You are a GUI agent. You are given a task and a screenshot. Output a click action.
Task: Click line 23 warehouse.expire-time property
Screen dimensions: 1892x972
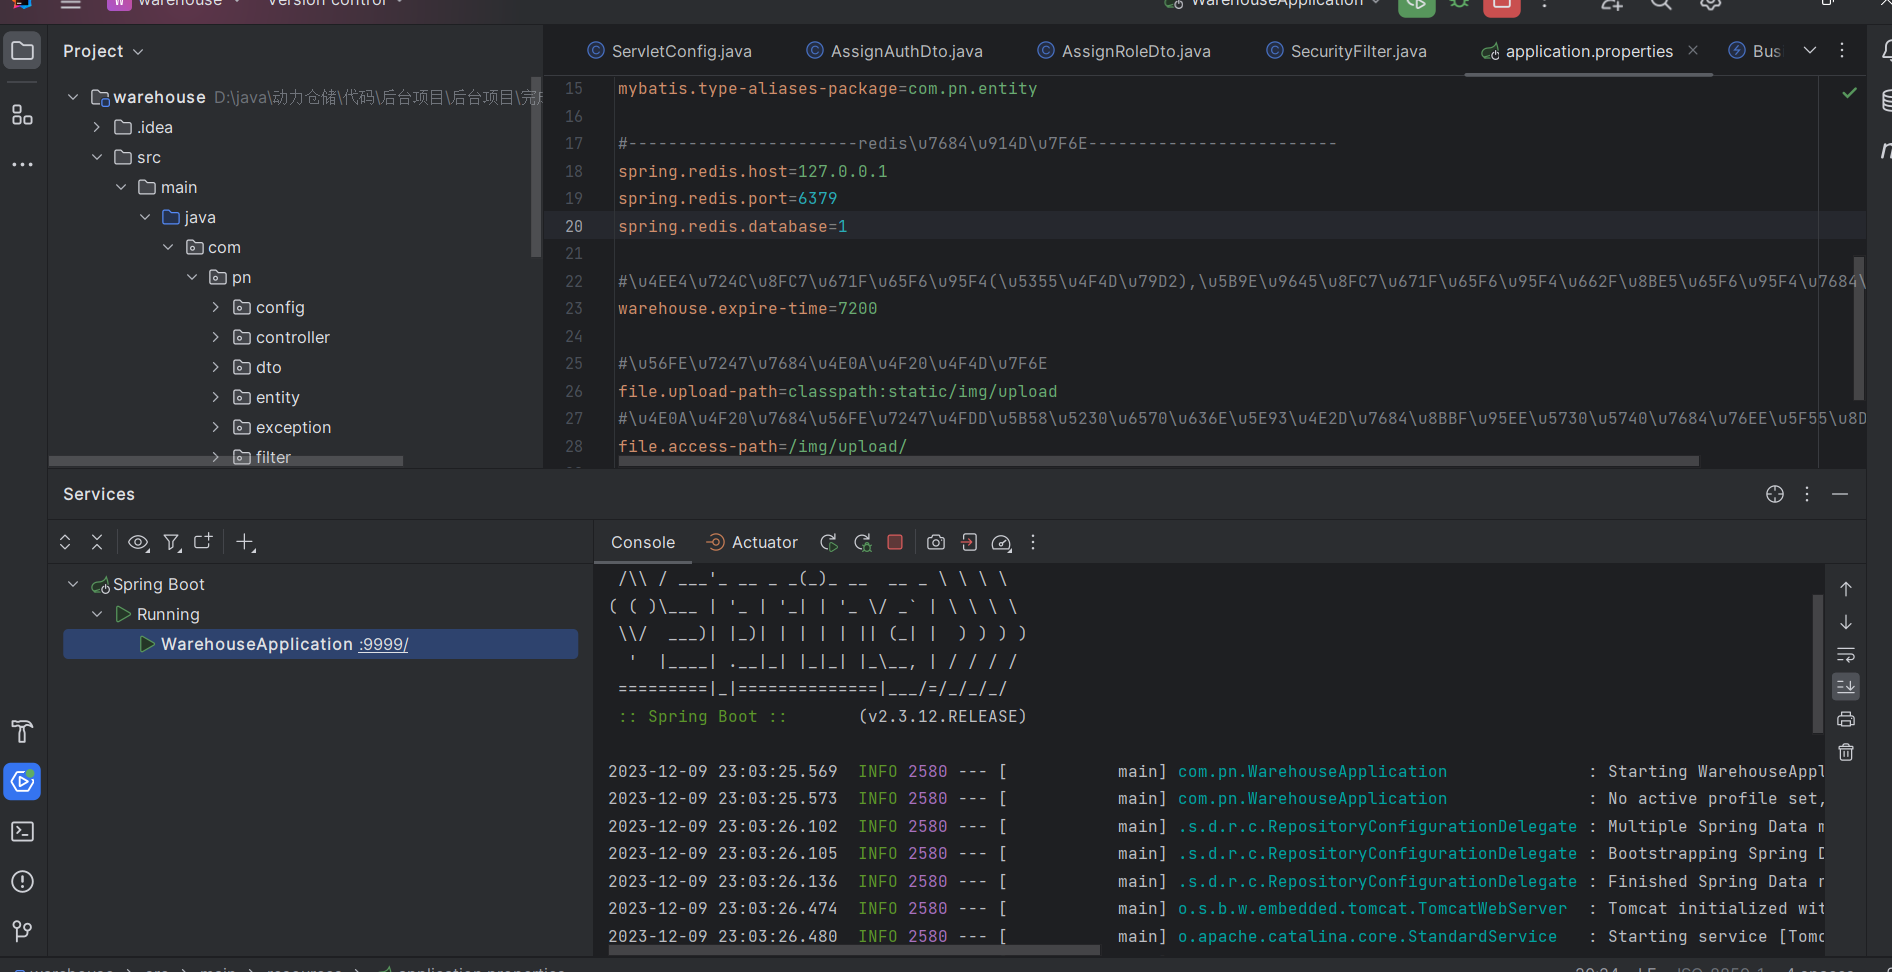pos(747,309)
